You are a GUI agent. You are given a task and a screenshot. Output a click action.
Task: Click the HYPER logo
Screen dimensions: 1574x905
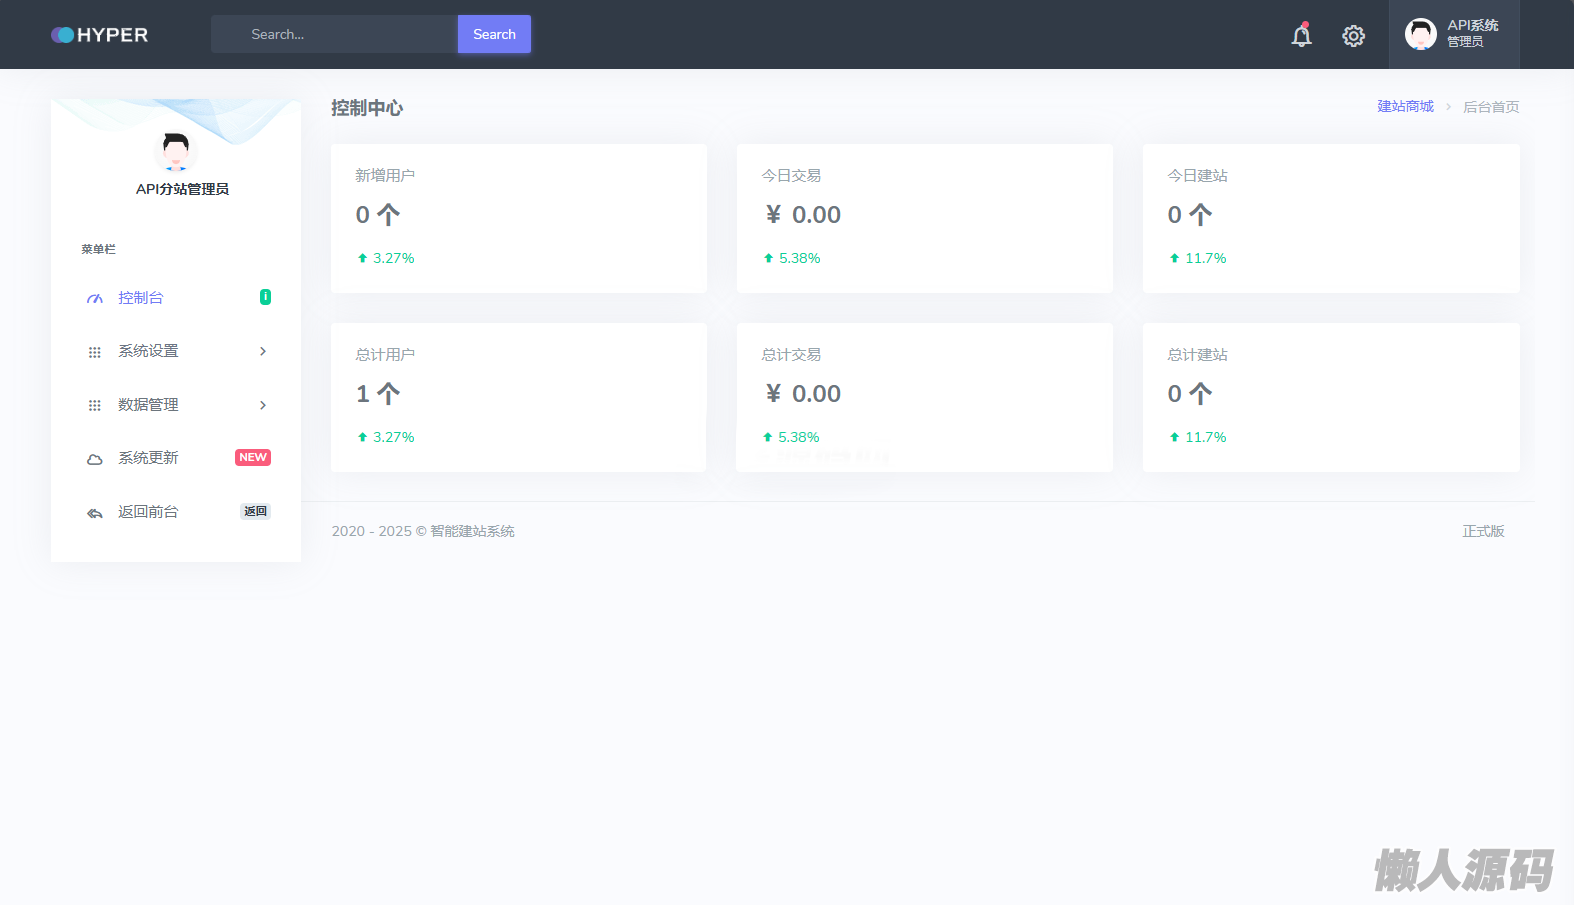click(x=100, y=35)
